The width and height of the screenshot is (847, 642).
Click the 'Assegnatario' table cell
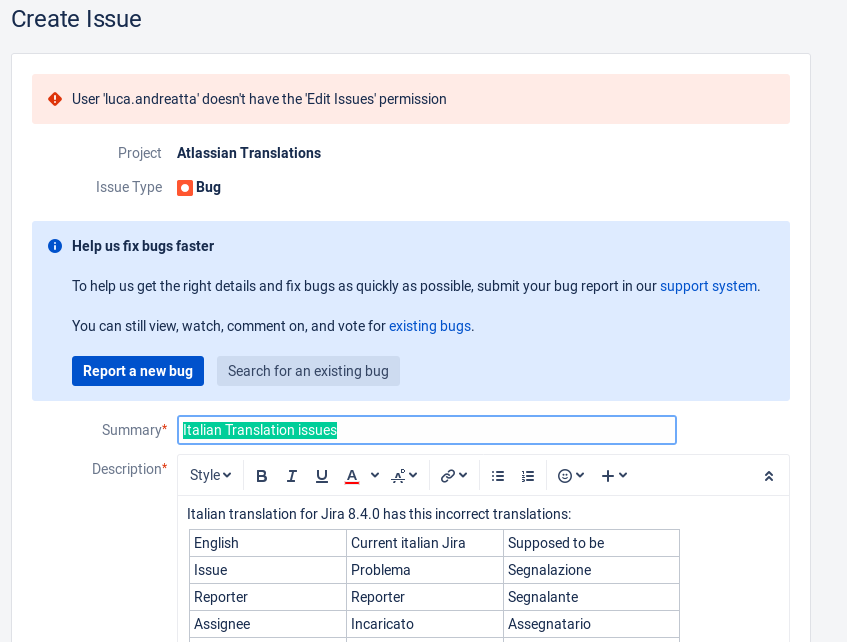click(591, 624)
